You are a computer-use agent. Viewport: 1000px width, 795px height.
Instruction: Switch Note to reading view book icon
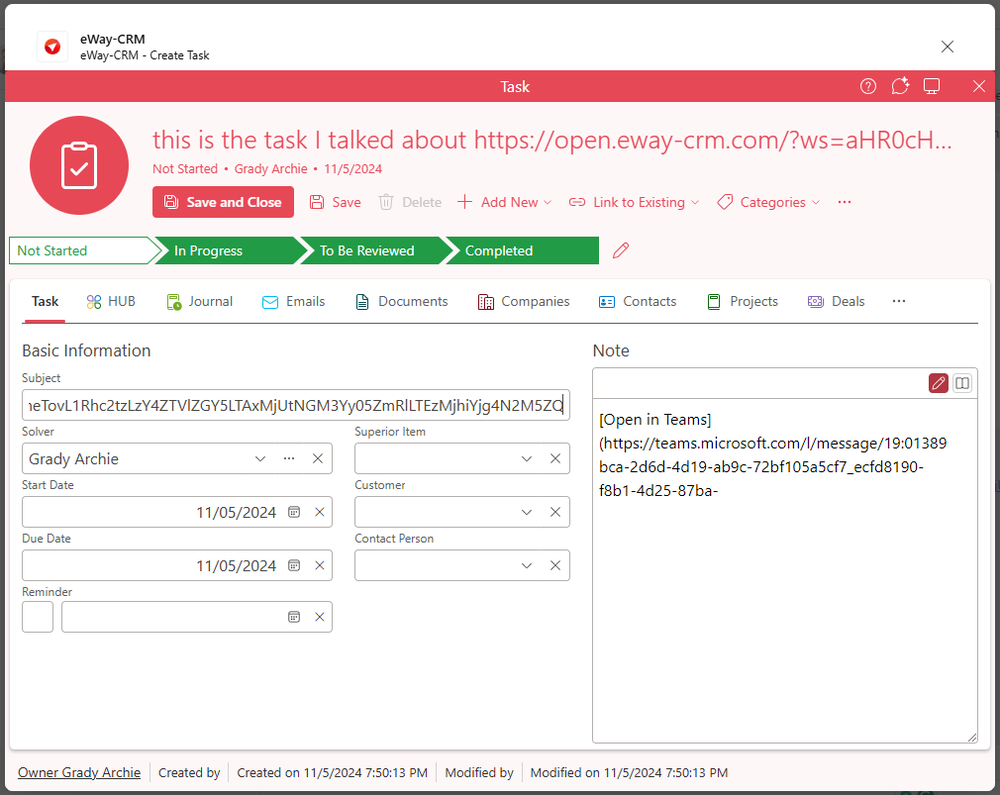962,383
